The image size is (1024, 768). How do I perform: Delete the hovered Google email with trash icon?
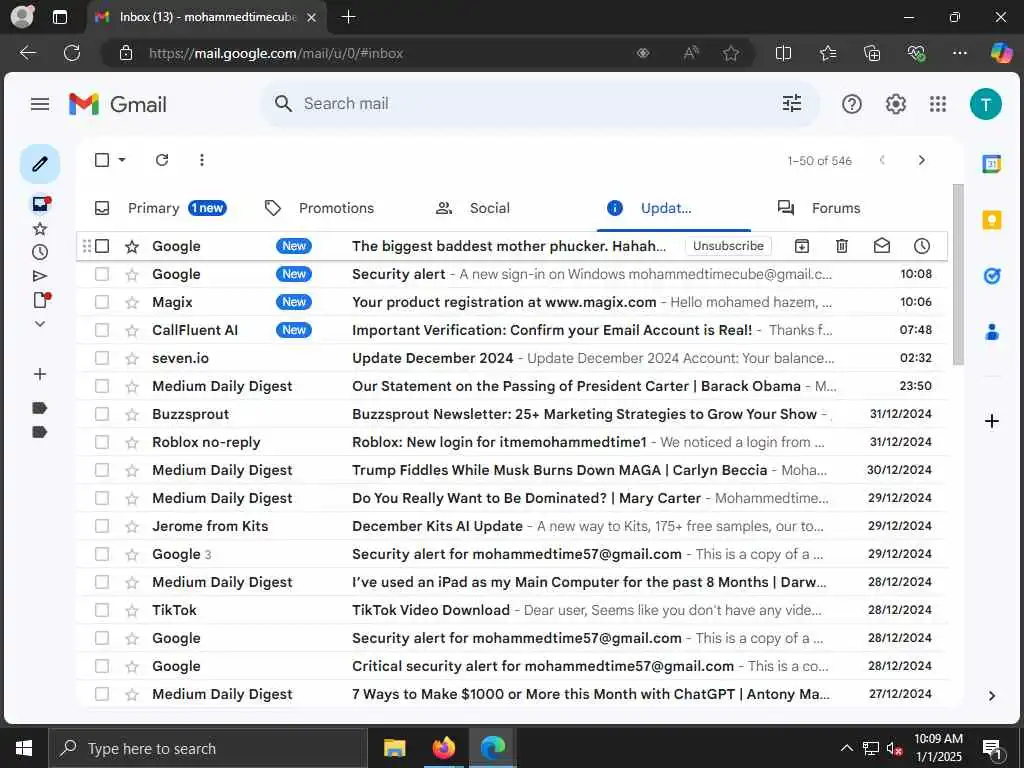(842, 246)
